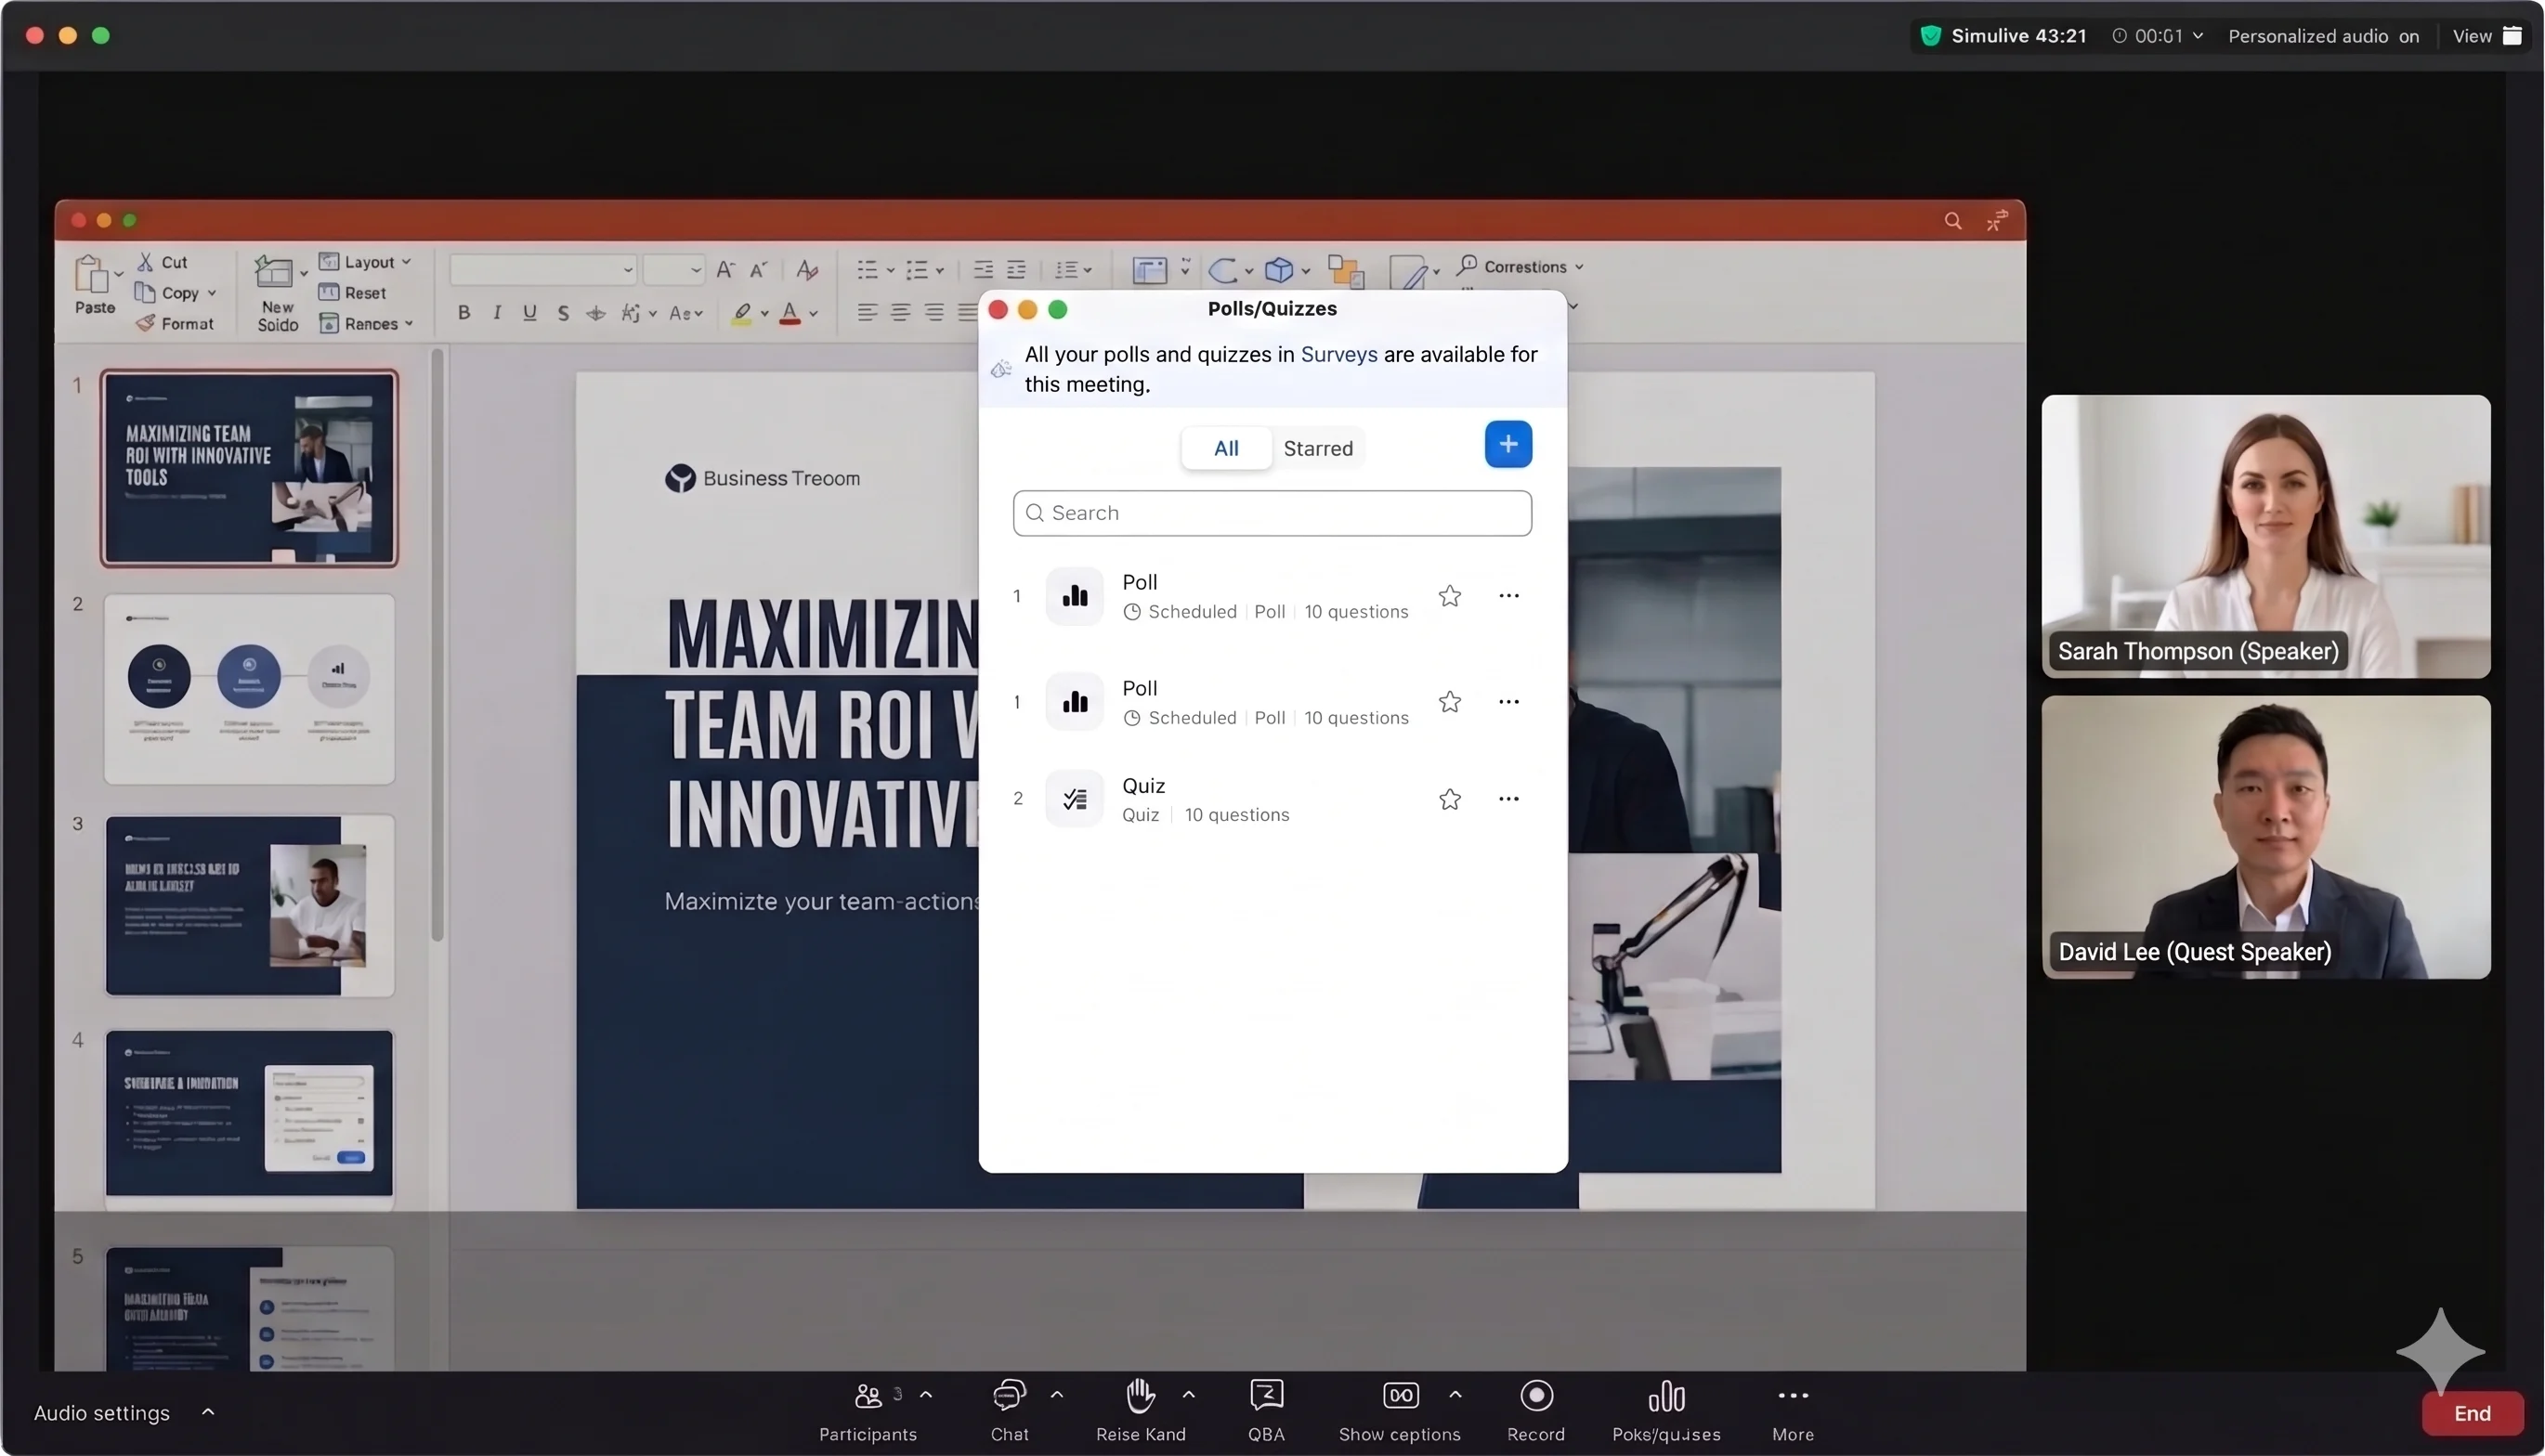Image resolution: width=2545 pixels, height=1456 pixels.
Task: Open the Q&A panel
Action: tap(1266, 1410)
